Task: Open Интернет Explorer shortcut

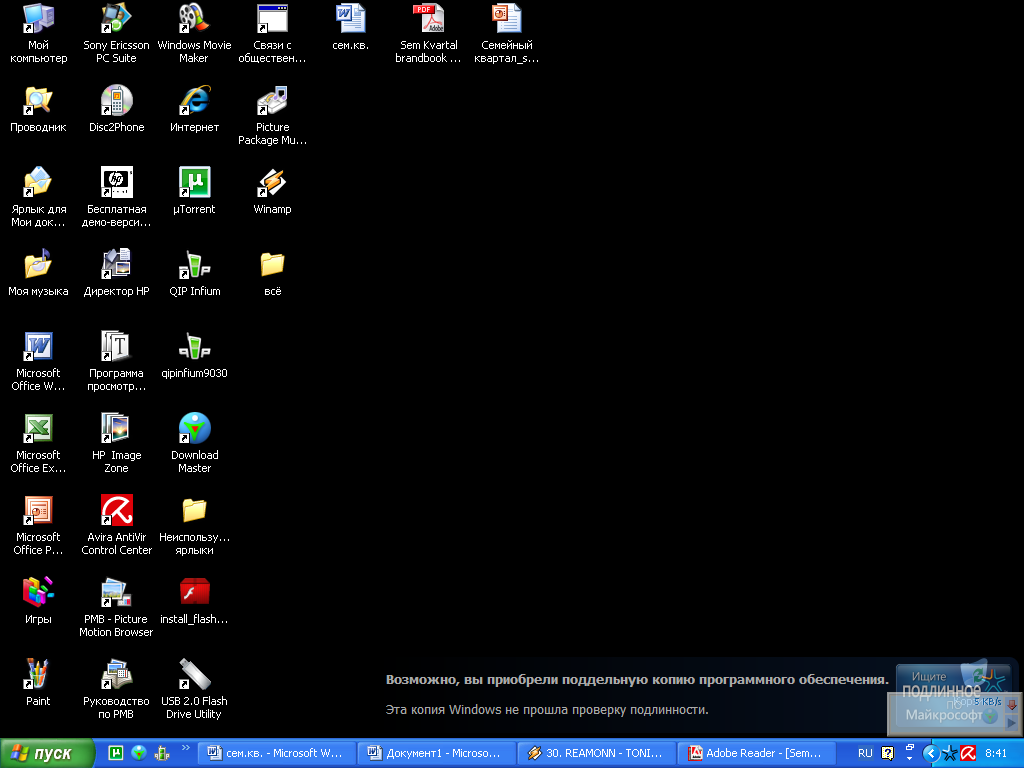Action: tap(194, 110)
